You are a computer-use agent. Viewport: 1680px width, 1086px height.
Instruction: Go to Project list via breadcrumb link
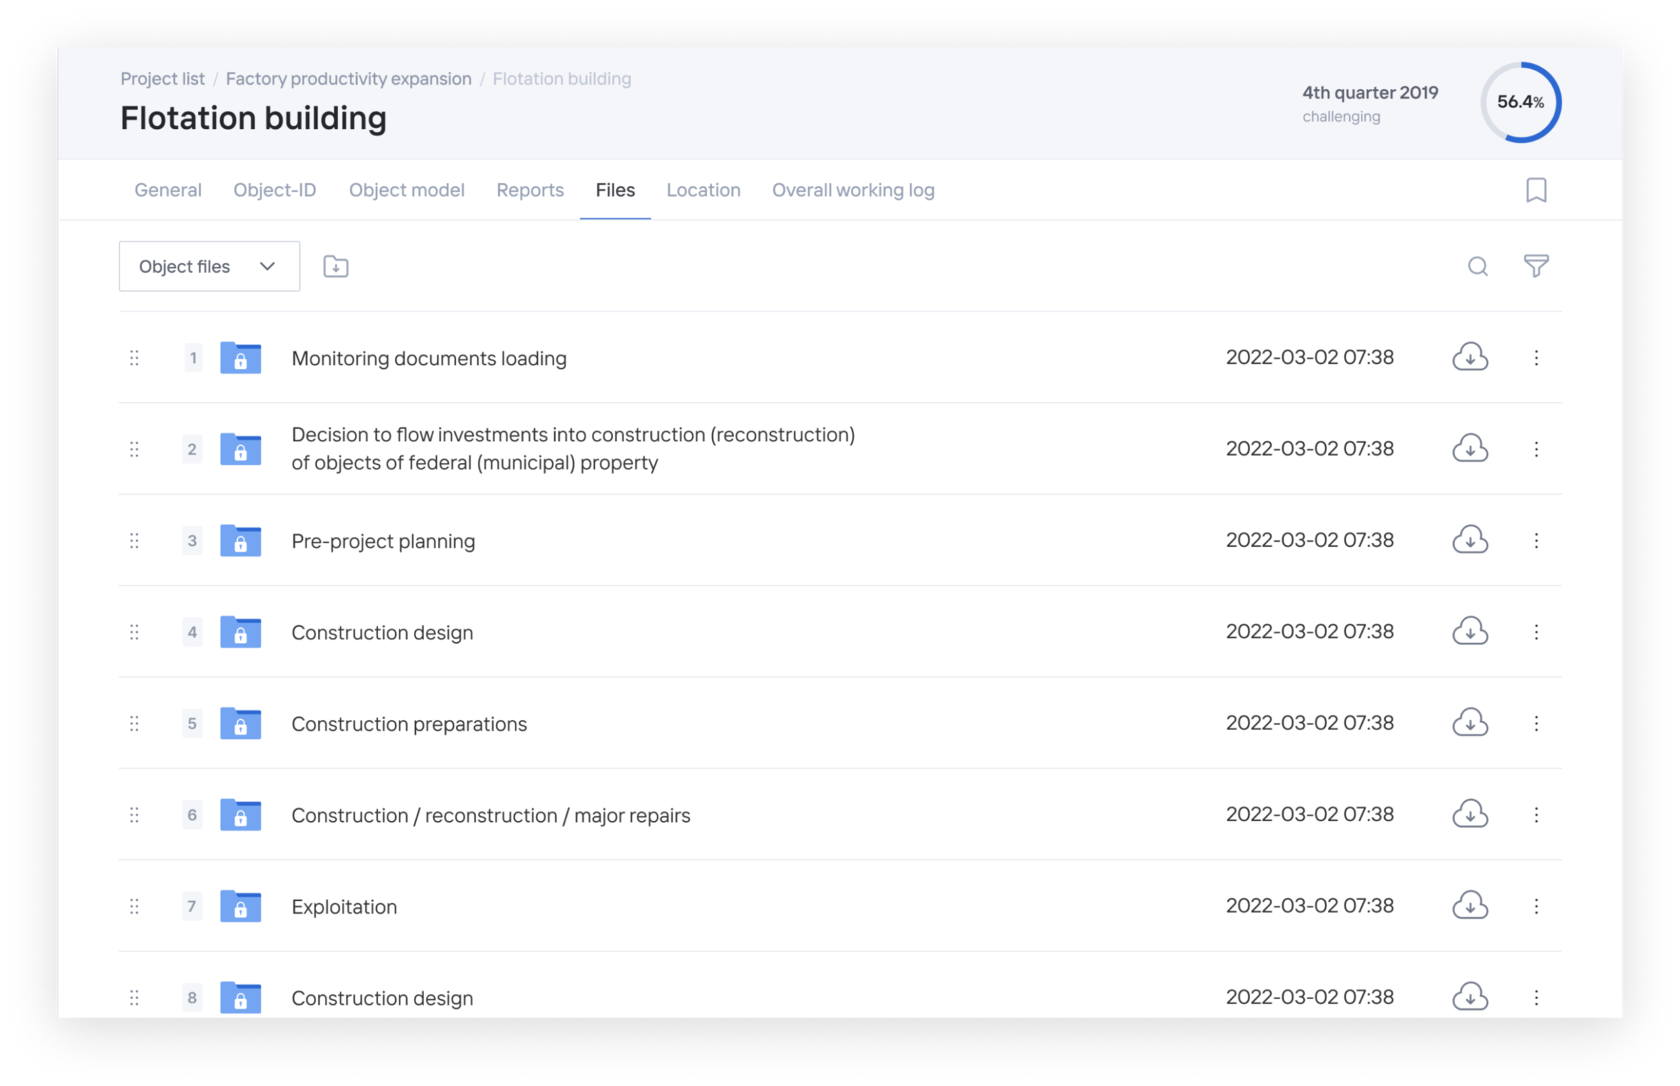click(x=162, y=78)
